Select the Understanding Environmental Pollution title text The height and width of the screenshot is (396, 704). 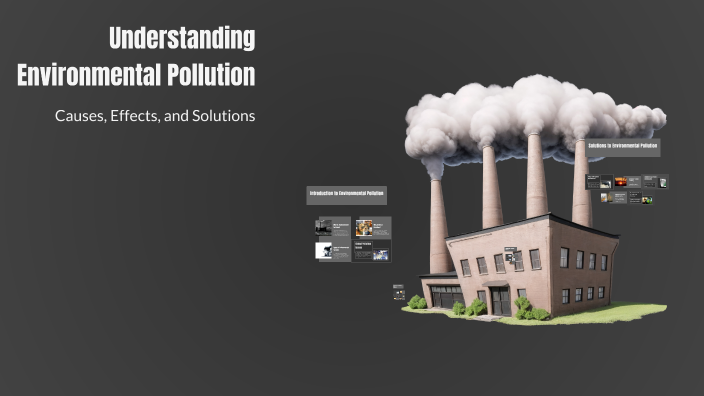136,56
